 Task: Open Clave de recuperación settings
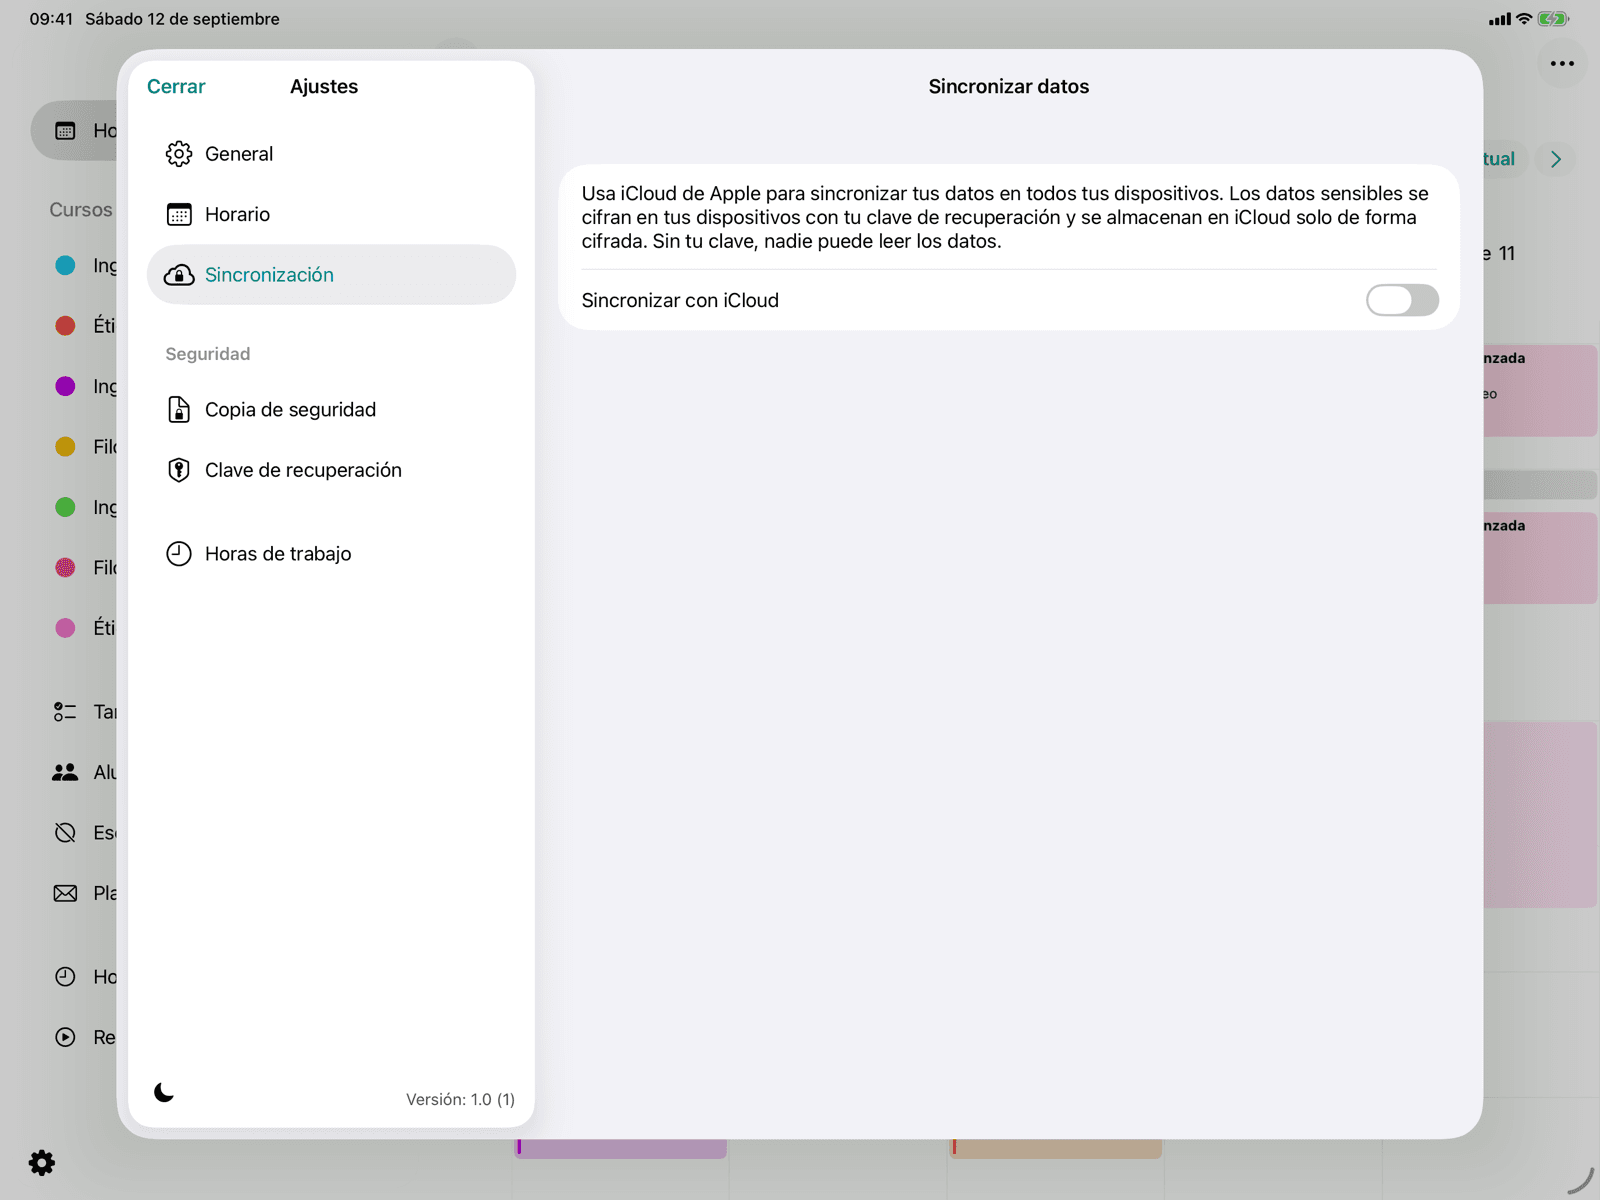[x=331, y=470]
